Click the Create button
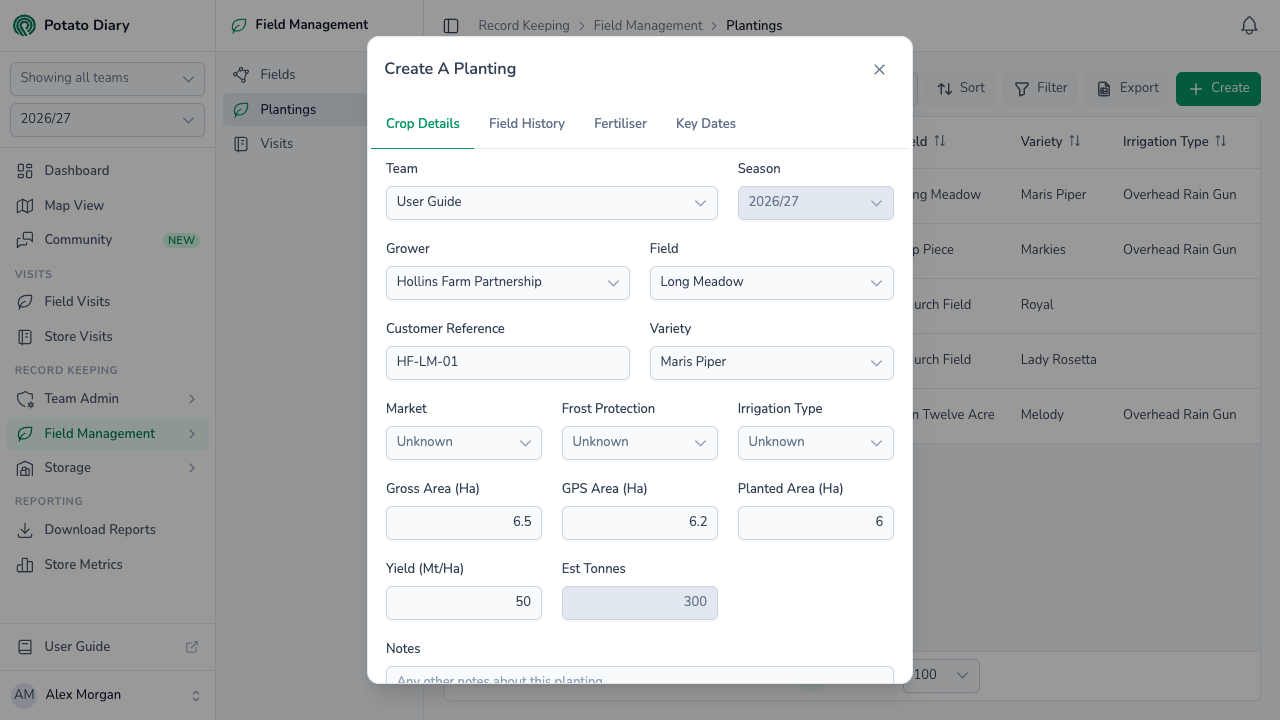This screenshot has height=720, width=1280. [1218, 88]
